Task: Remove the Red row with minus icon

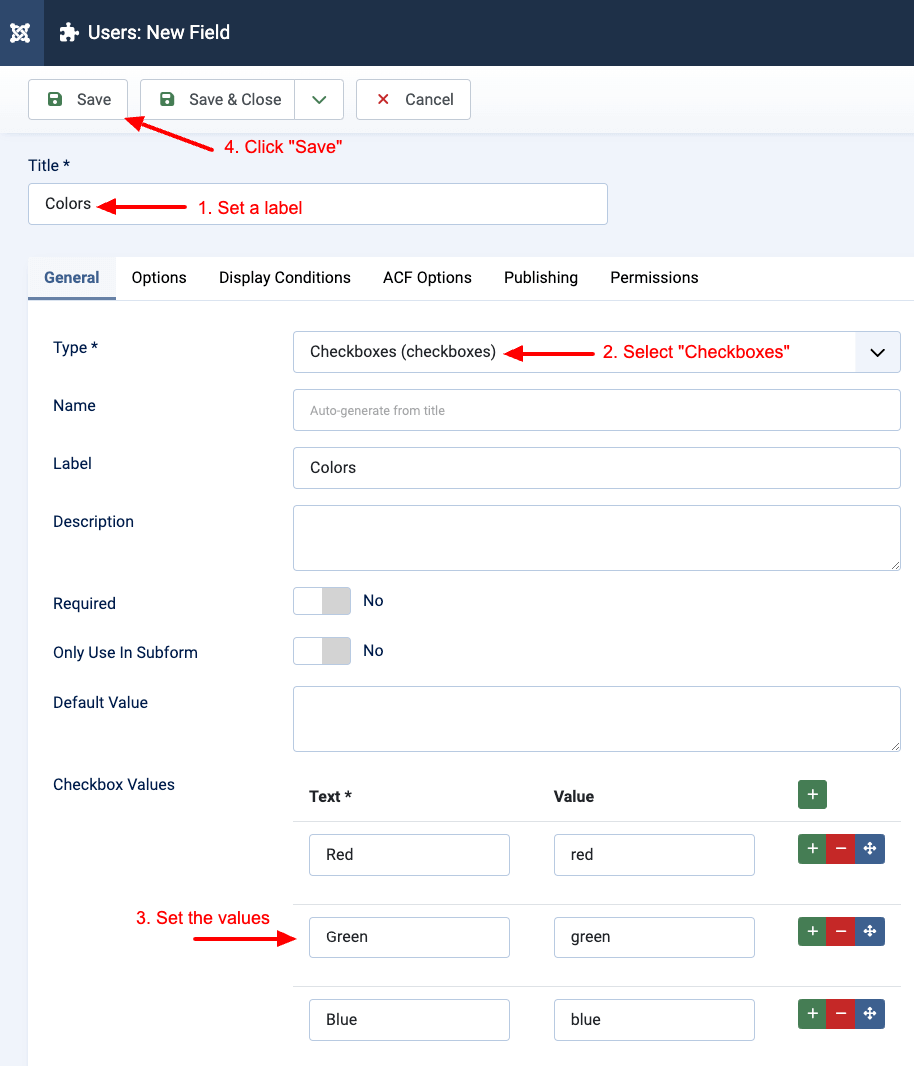Action: (x=841, y=849)
